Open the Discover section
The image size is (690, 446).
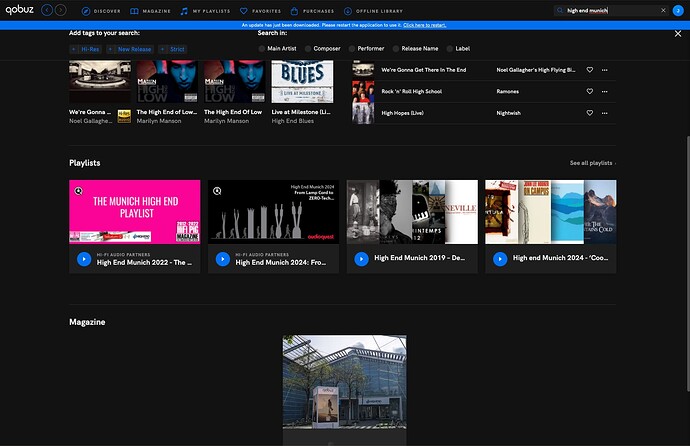101,11
